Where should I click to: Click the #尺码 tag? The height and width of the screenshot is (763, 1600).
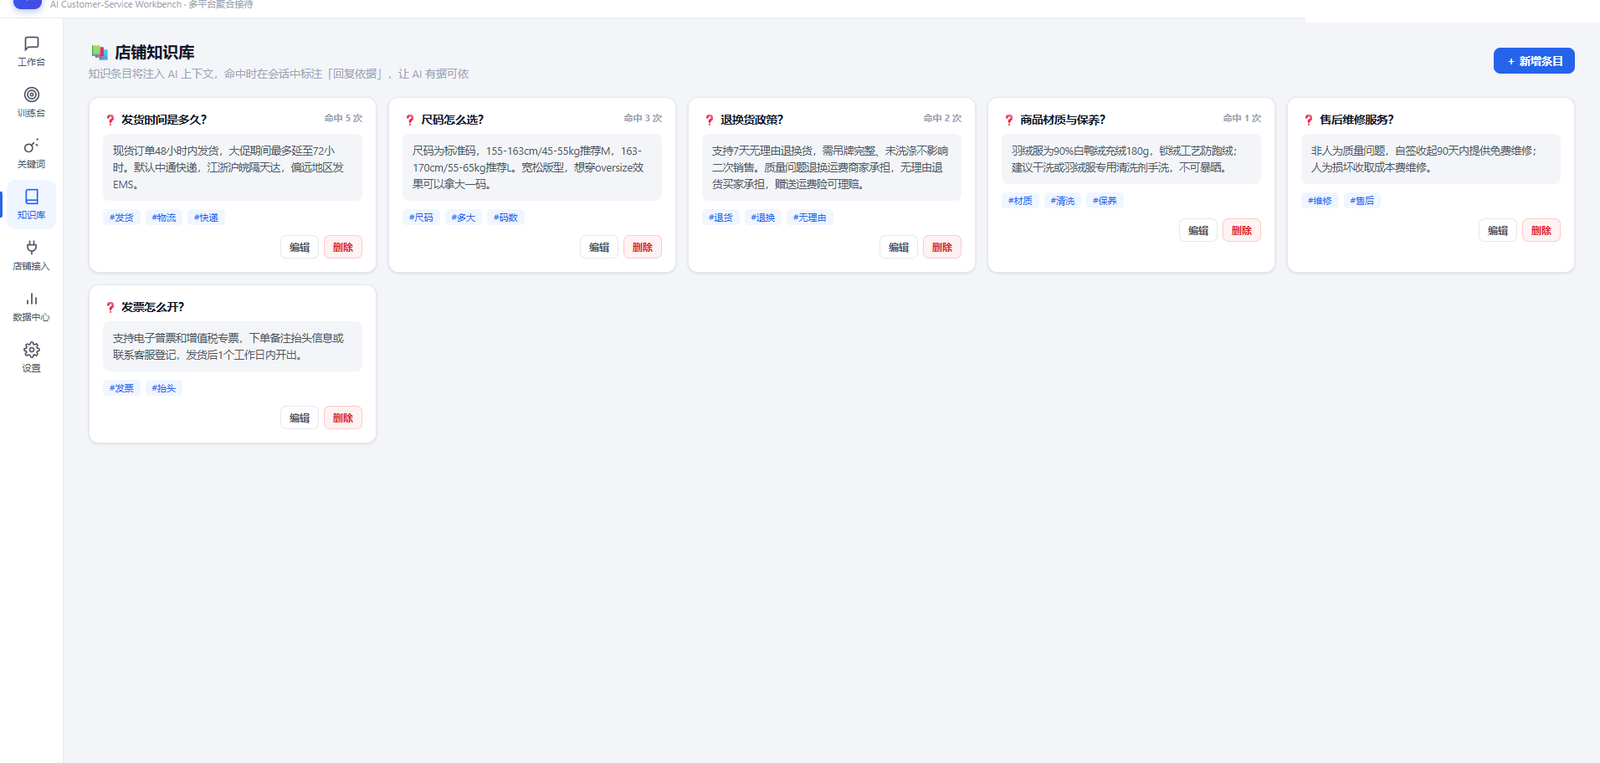click(421, 217)
